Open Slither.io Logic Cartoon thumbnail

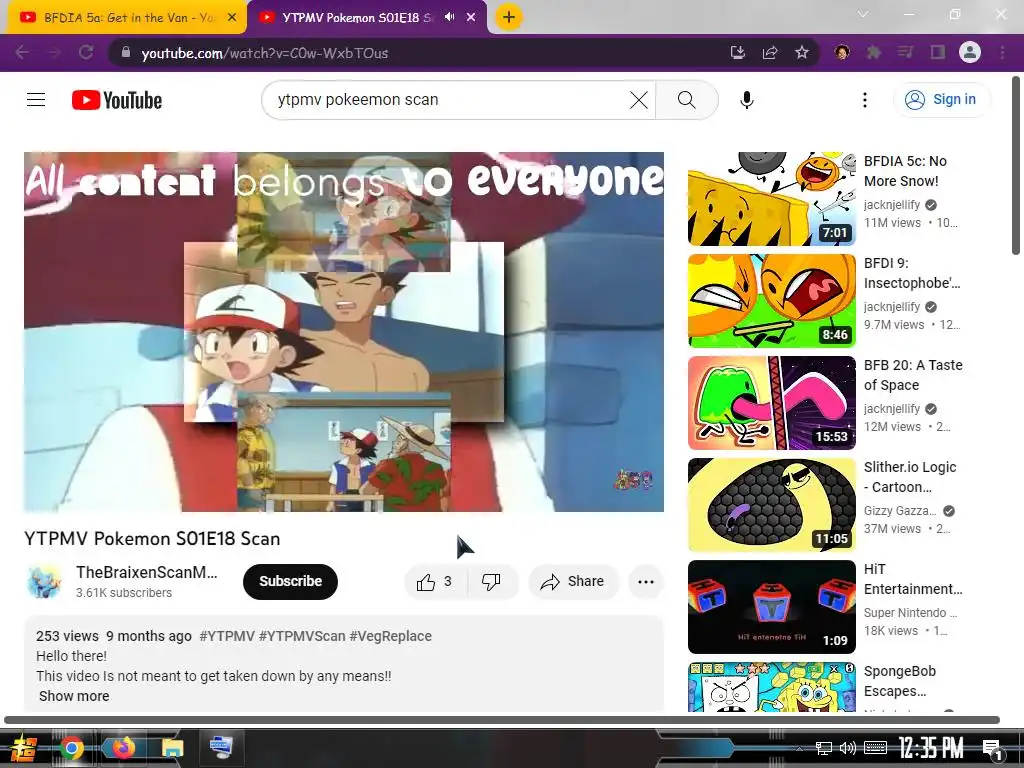[x=771, y=505]
